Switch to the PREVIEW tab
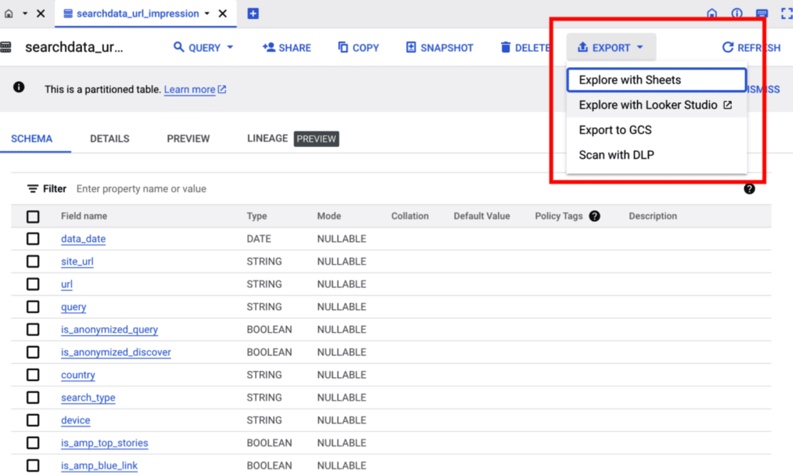This screenshot has width=793, height=475. coord(188,139)
